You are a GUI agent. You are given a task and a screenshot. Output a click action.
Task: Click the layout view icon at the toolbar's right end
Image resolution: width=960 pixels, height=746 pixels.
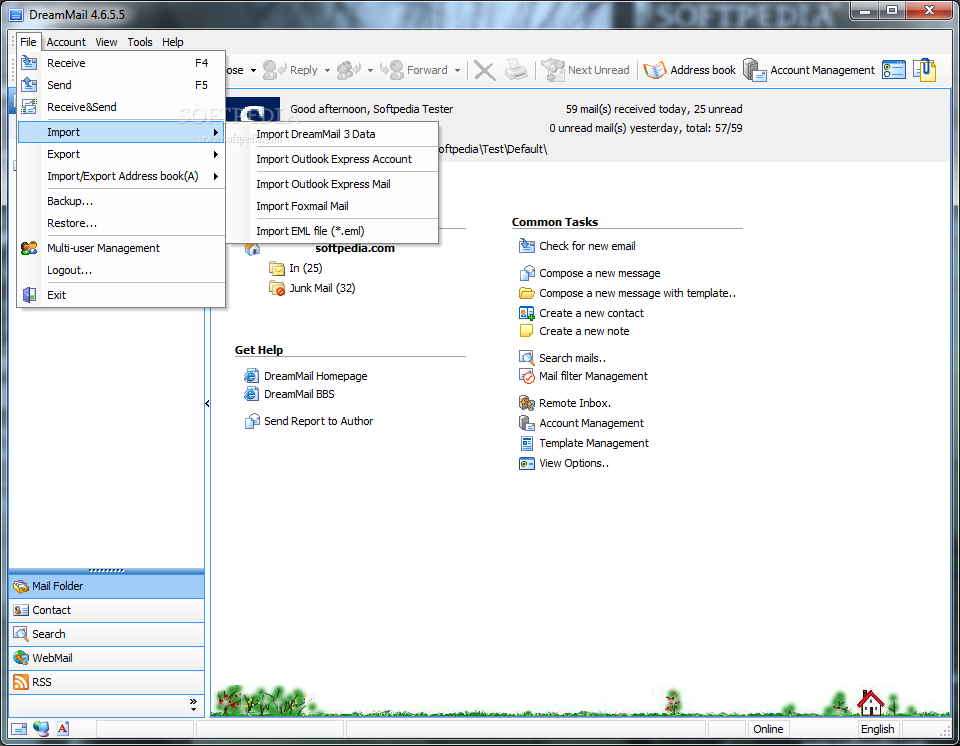(894, 70)
